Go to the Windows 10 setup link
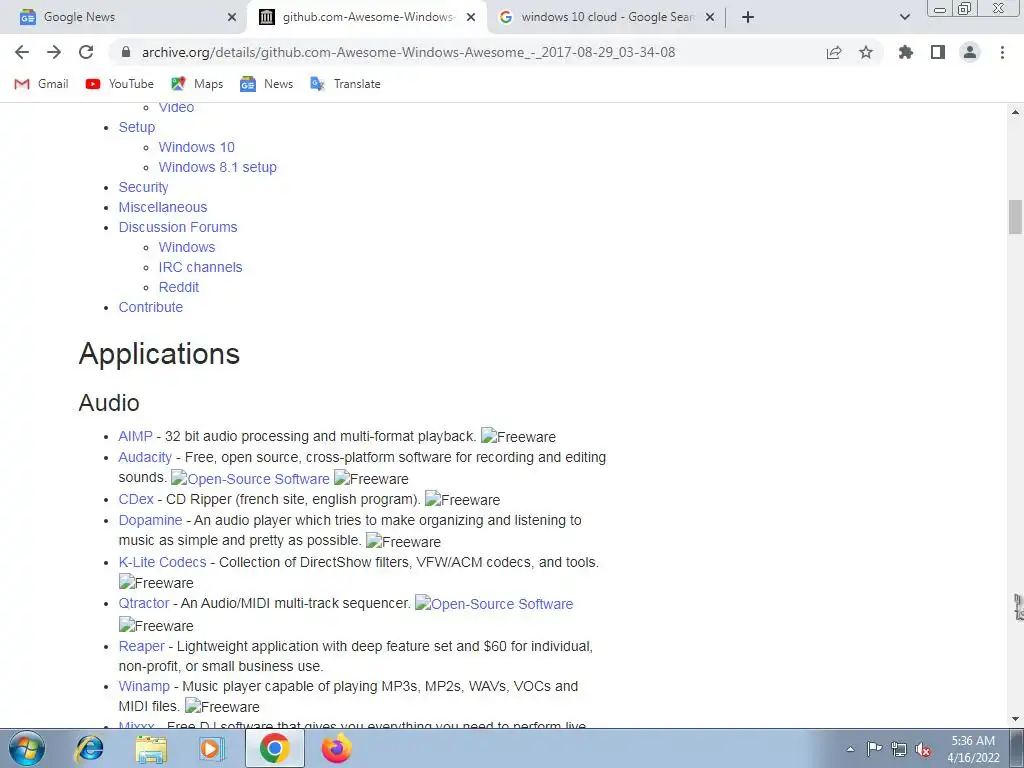The image size is (1024, 768). point(197,147)
